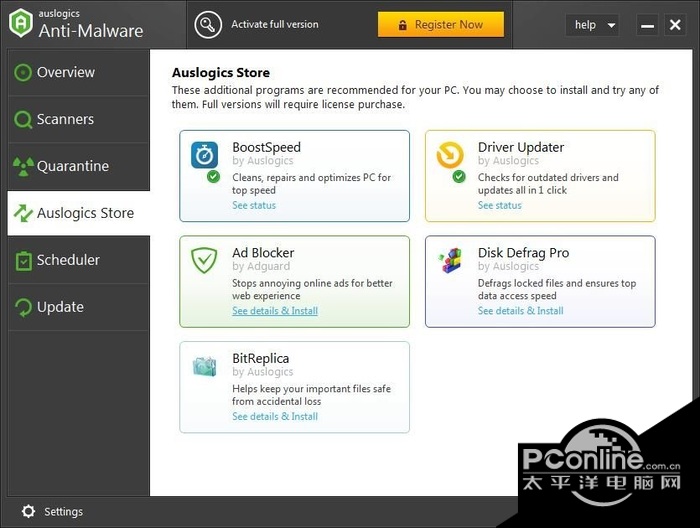Click the BitReplica folder icon
Screen dimensions: 700x528
click(204, 366)
